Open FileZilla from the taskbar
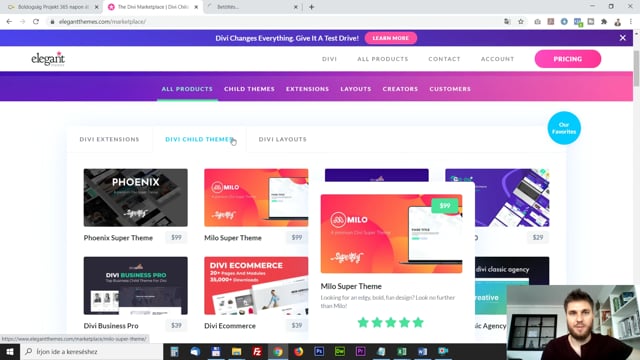Screen dimensions: 640x360 click(x=257, y=351)
